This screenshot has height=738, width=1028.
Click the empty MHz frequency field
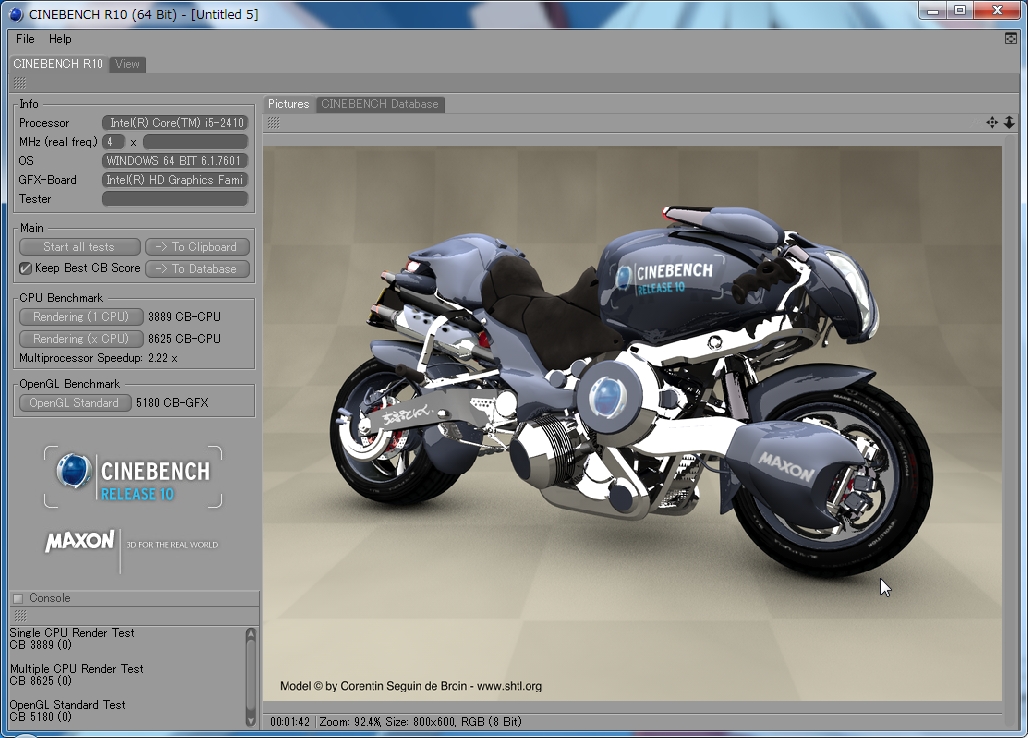[195, 142]
